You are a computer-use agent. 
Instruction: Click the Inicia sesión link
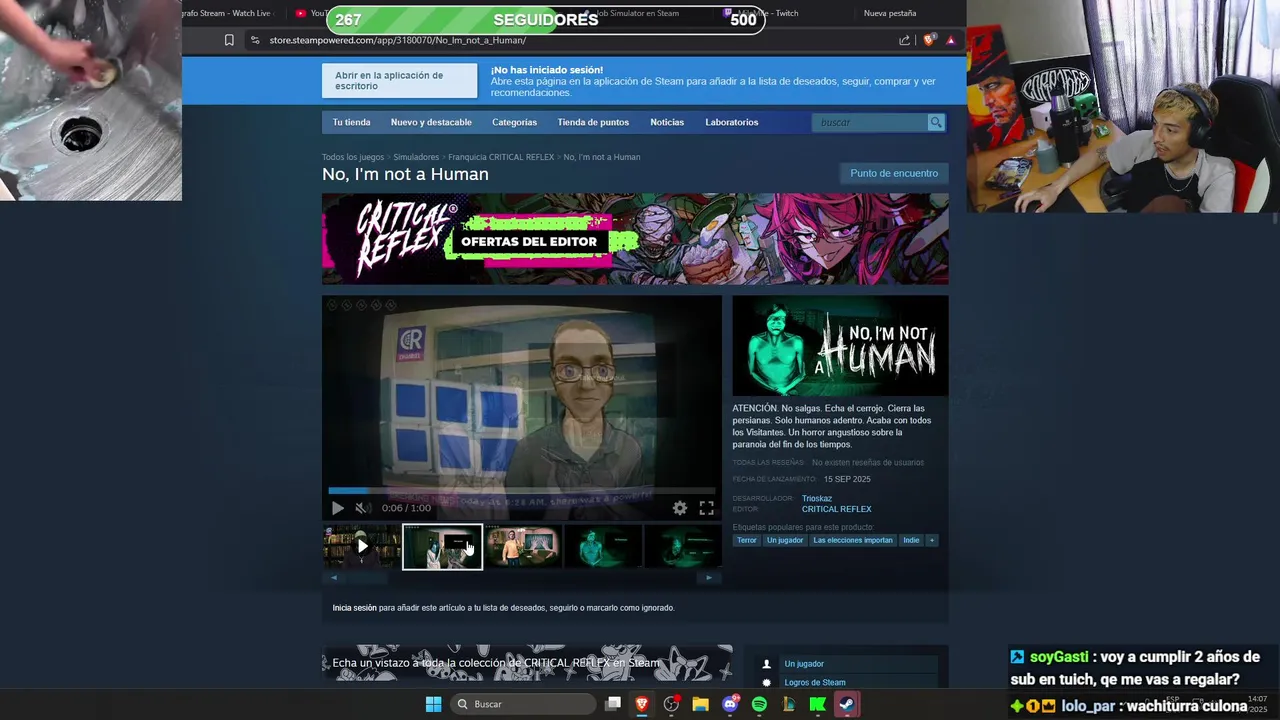coord(354,608)
